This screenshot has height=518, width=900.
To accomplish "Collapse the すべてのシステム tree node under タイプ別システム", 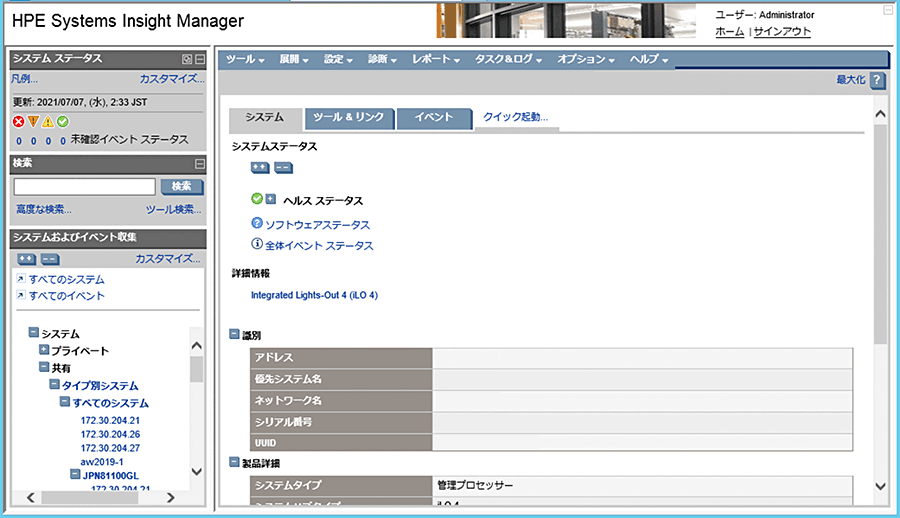I will (x=64, y=401).
